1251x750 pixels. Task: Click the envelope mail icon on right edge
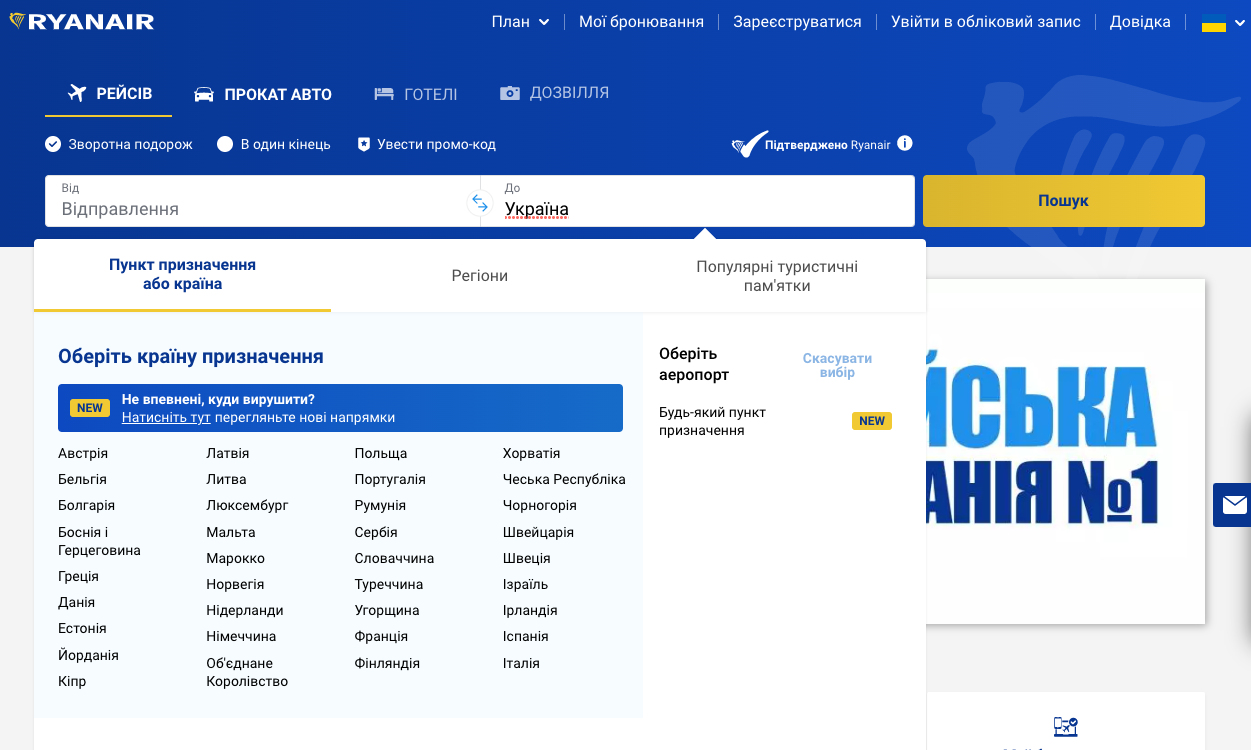click(x=1233, y=505)
